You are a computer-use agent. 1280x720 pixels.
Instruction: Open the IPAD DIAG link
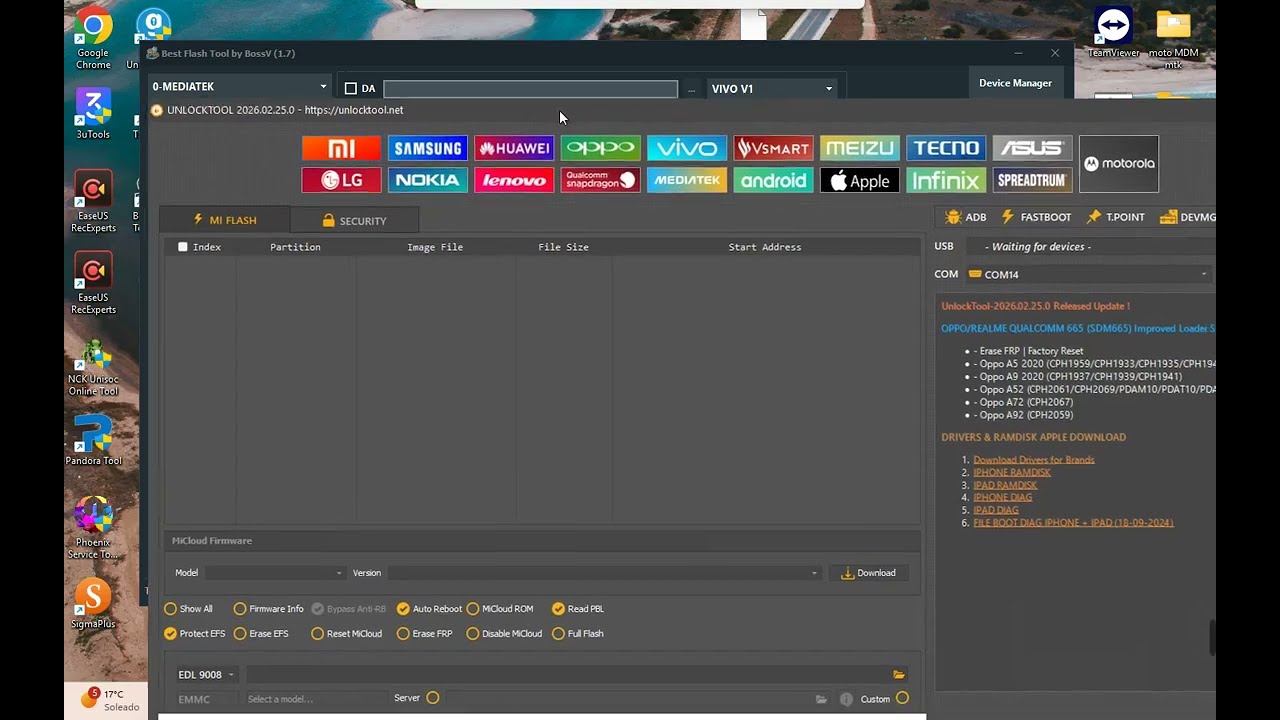click(x=996, y=510)
